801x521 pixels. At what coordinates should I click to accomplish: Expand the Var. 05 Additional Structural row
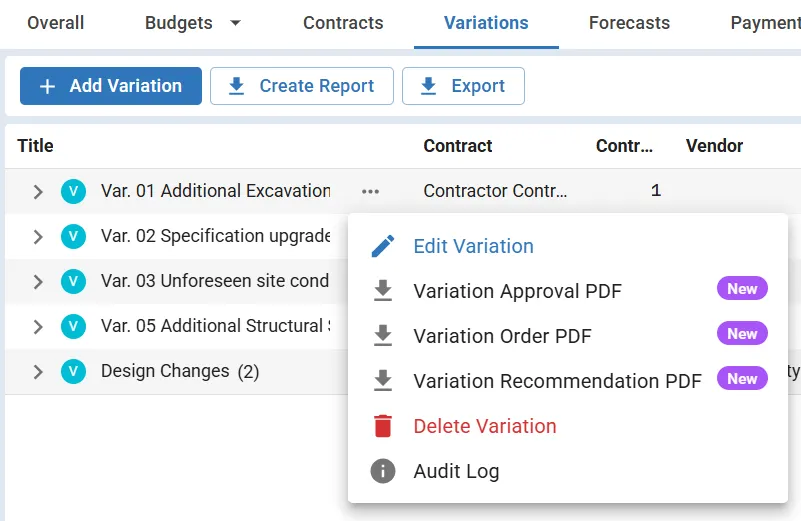pos(38,326)
